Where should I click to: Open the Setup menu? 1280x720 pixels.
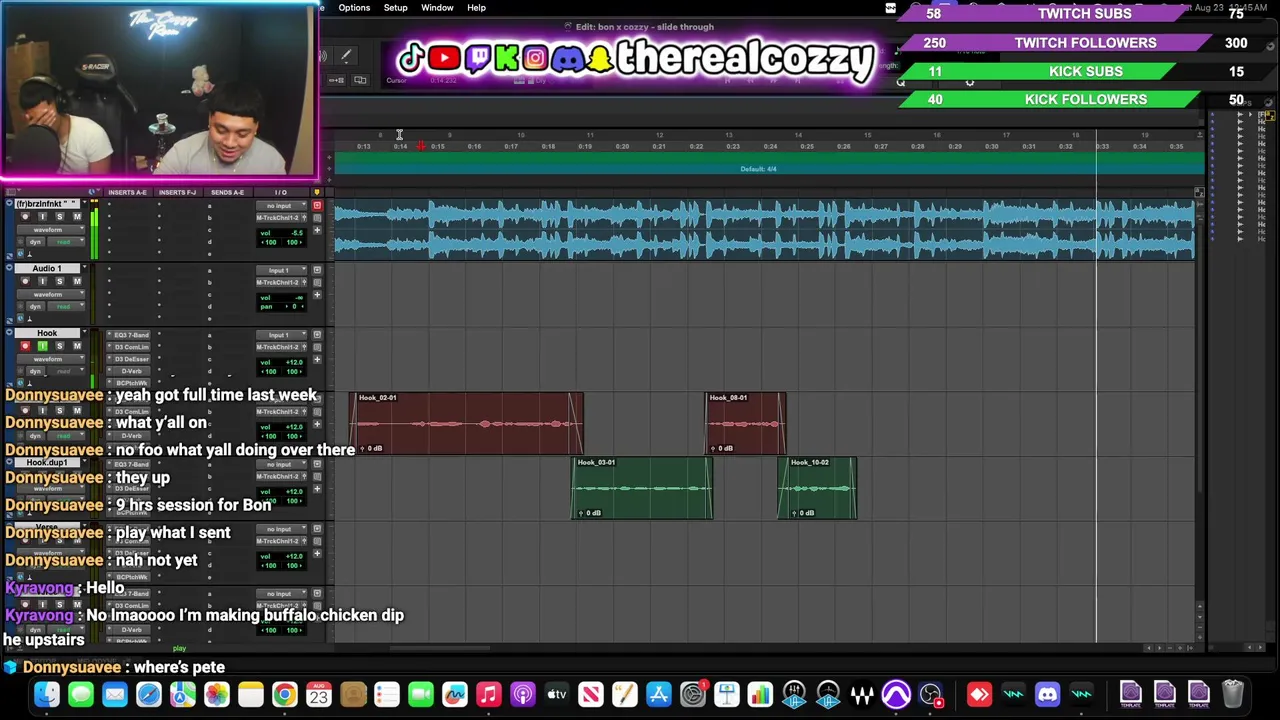tap(395, 8)
